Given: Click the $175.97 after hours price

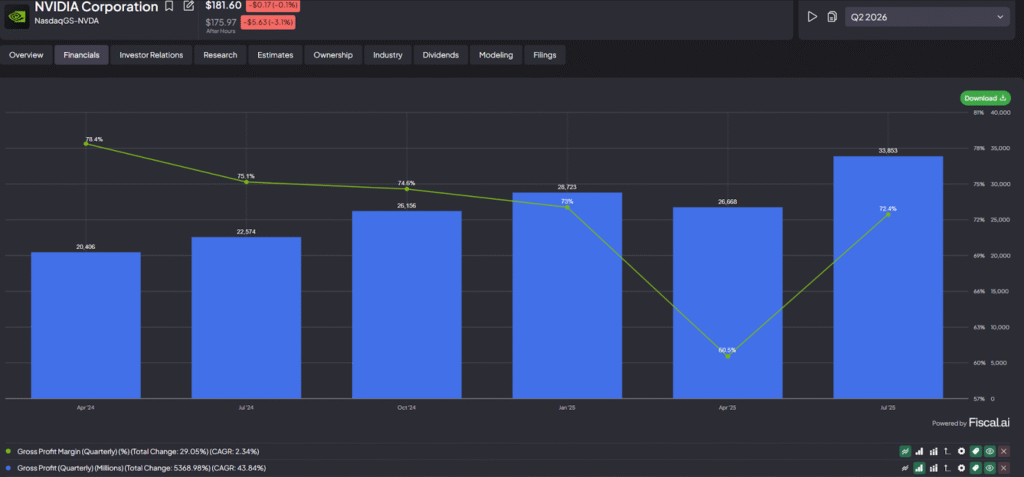Looking at the screenshot, I should (x=221, y=22).
